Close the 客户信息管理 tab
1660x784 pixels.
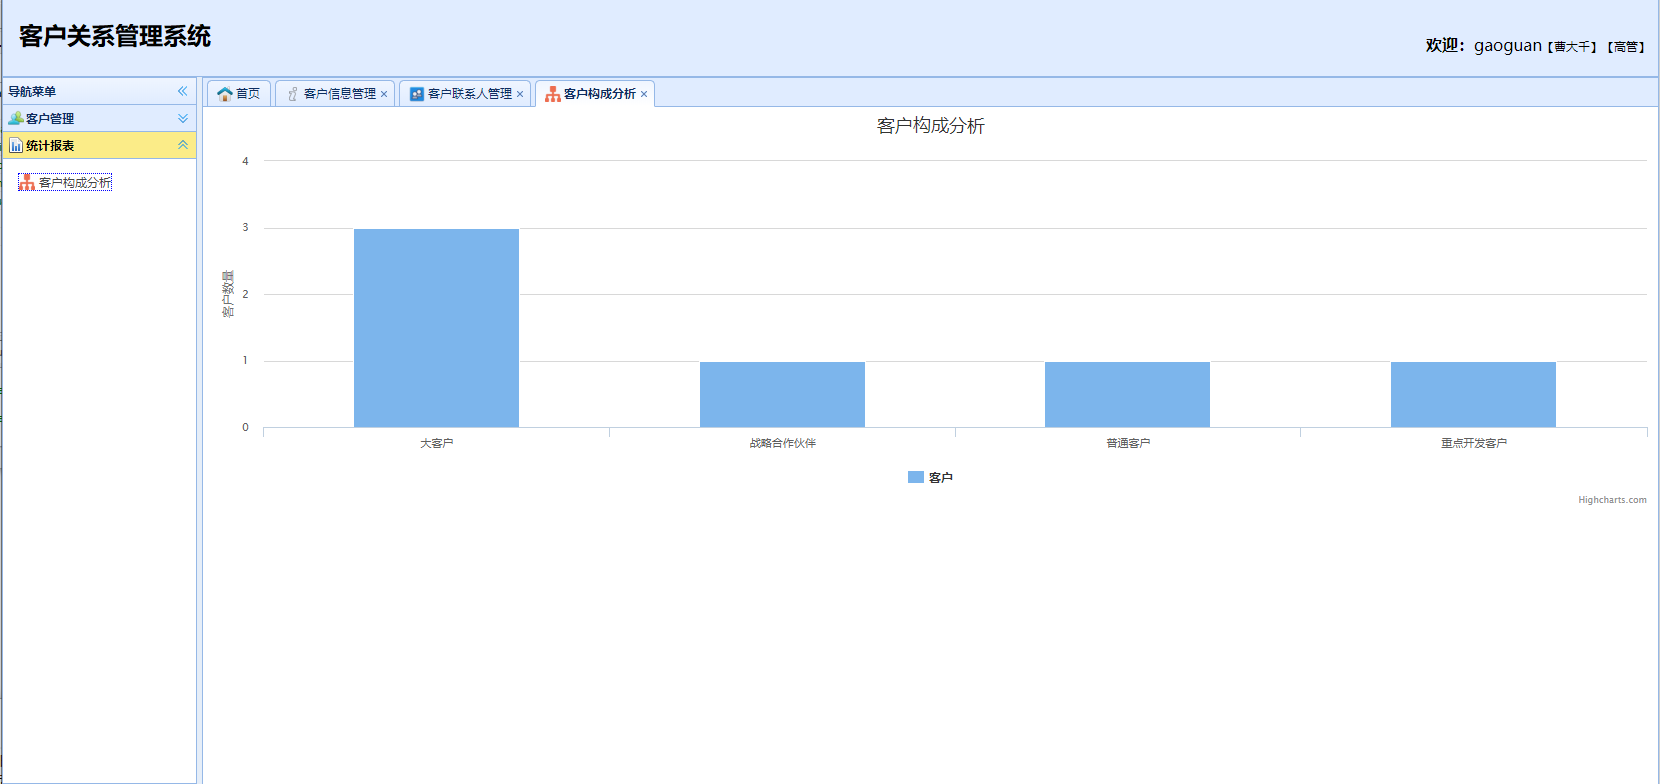[x=384, y=94]
